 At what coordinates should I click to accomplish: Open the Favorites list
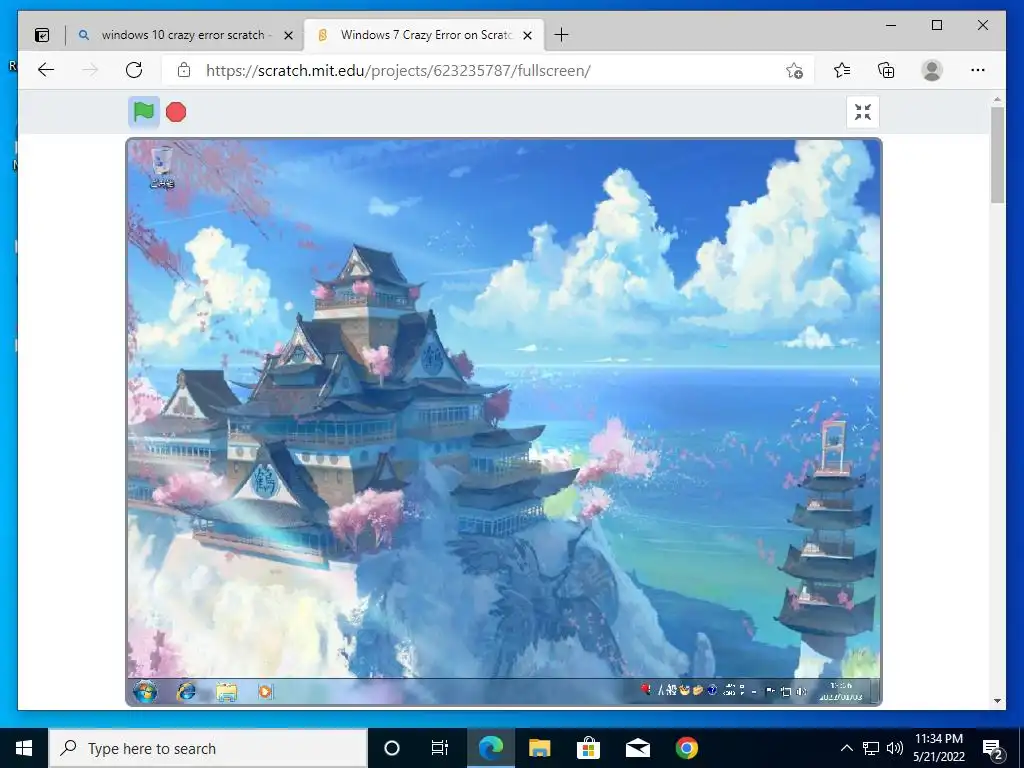coord(842,71)
